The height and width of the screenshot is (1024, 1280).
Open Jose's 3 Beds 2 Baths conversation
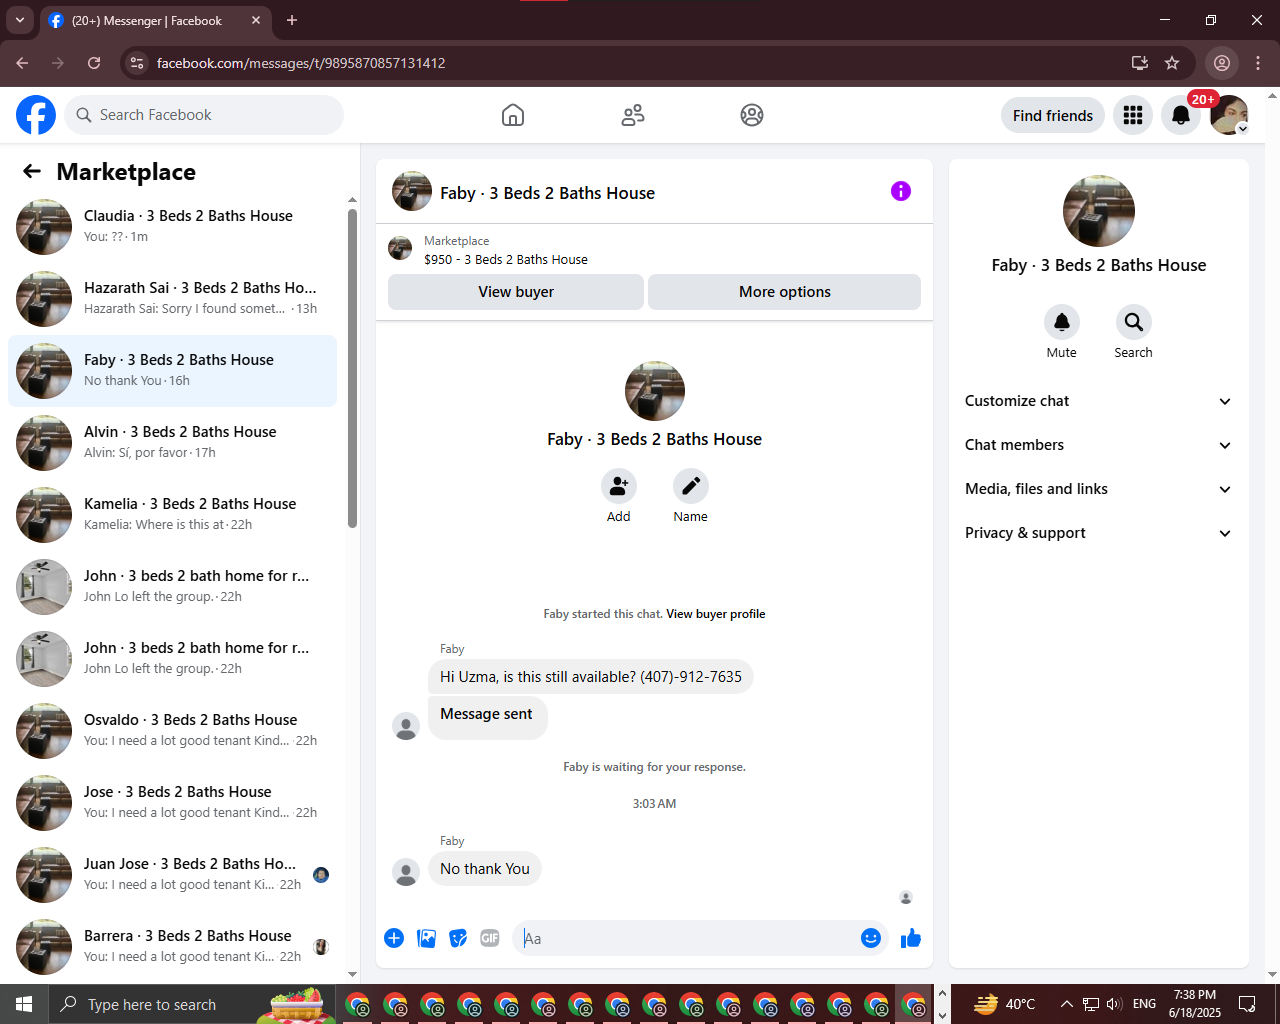click(173, 803)
